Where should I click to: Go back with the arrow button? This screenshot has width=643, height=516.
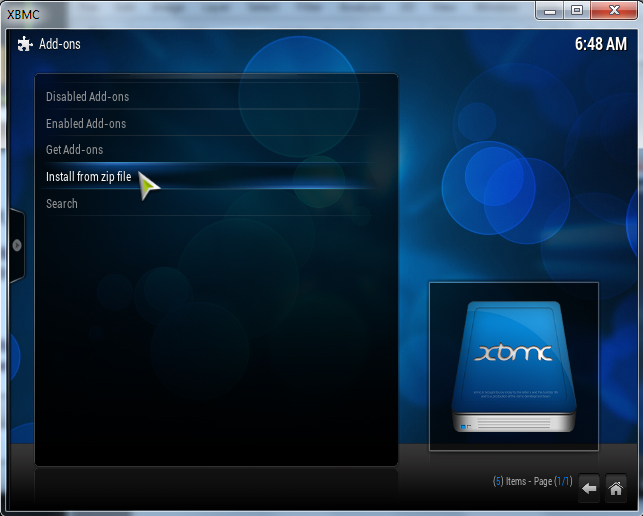click(589, 488)
